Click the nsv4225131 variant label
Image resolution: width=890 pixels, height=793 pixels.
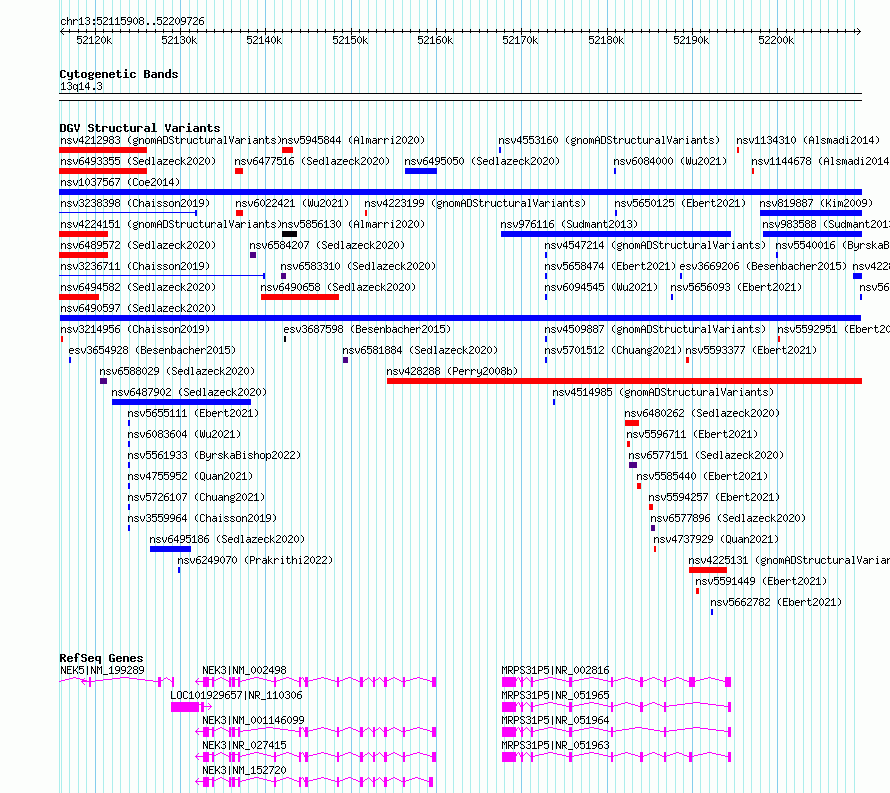[x=789, y=560]
